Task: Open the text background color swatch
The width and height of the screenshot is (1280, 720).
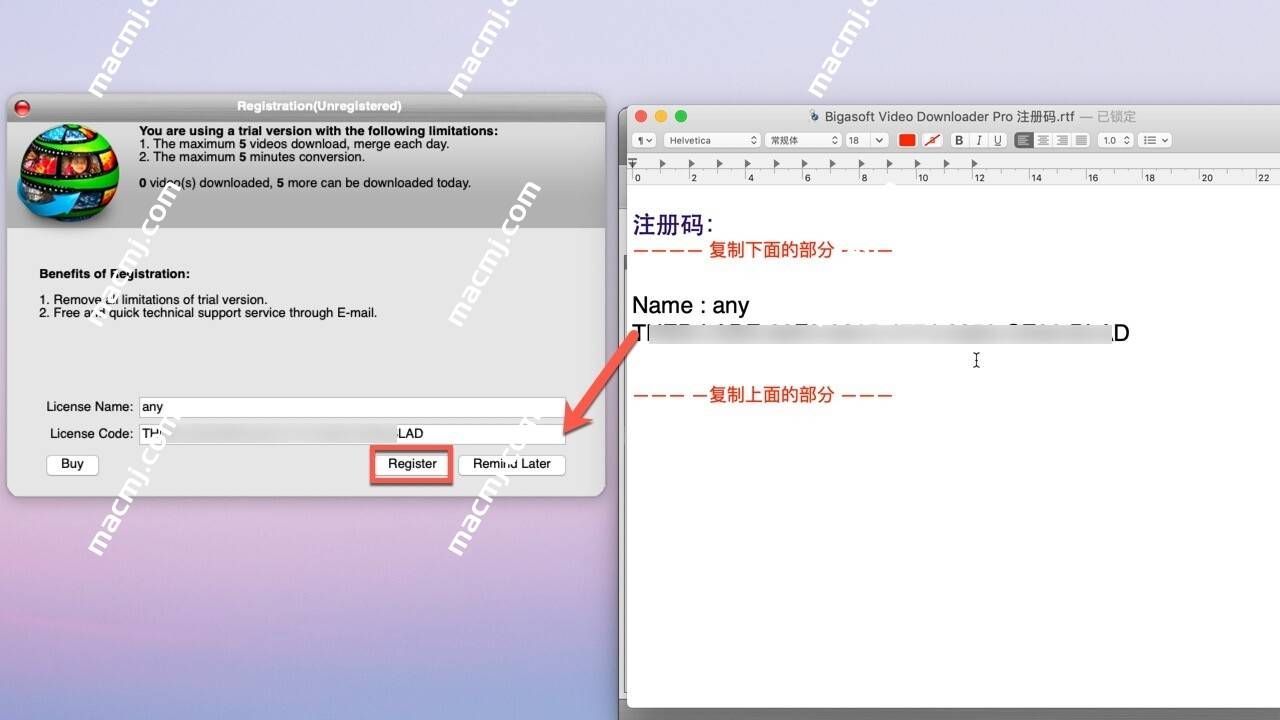Action: click(x=931, y=140)
